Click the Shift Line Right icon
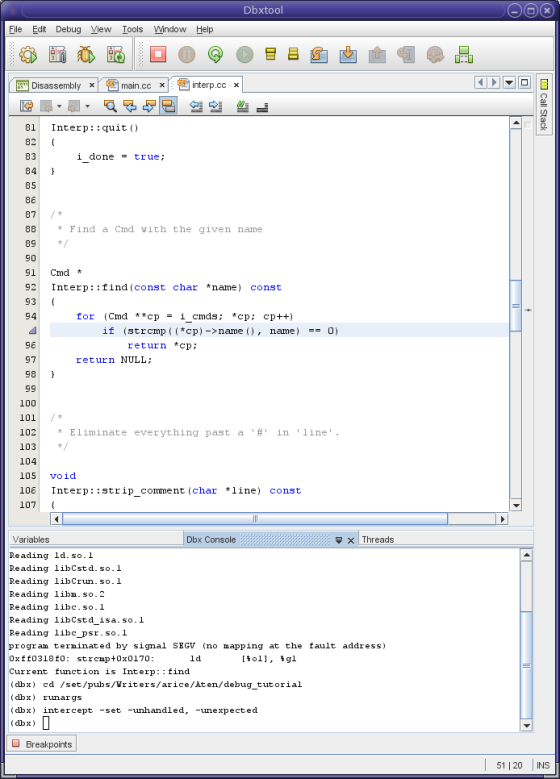The width and height of the screenshot is (560, 779). pos(216,106)
